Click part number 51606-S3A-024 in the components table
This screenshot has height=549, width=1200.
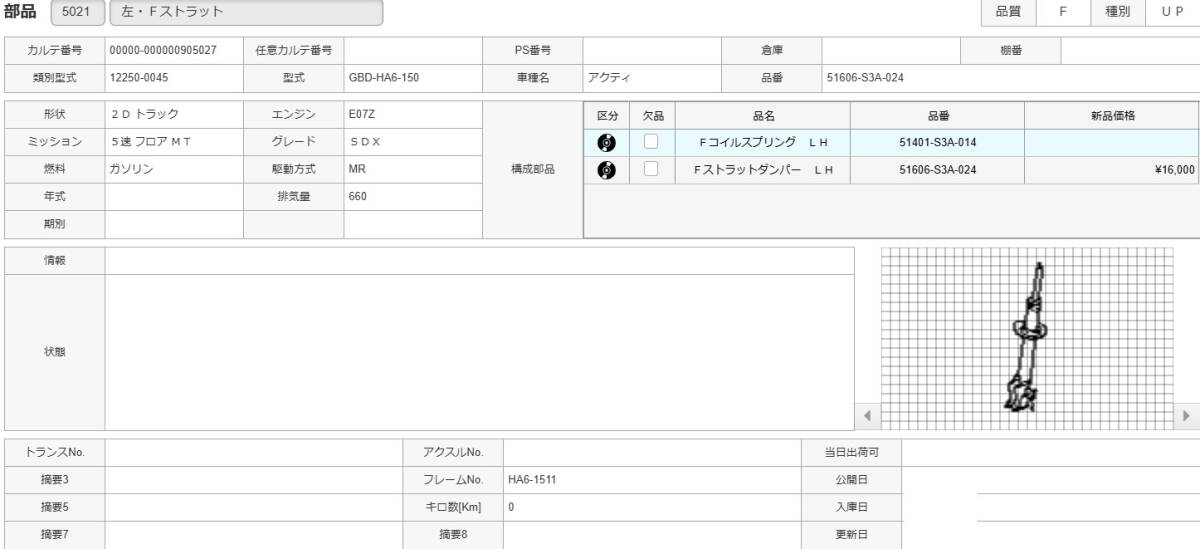click(938, 169)
